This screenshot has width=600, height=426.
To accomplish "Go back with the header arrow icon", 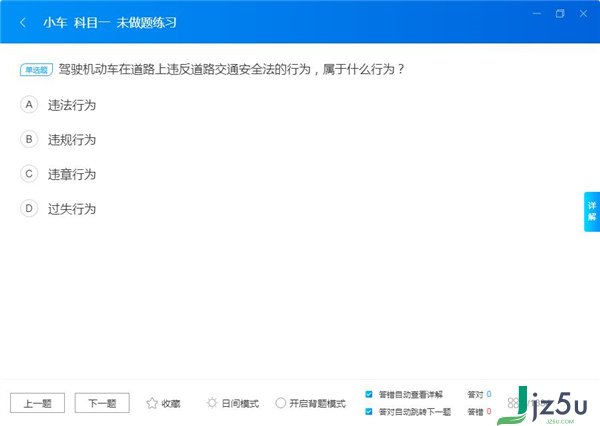I will (23, 23).
